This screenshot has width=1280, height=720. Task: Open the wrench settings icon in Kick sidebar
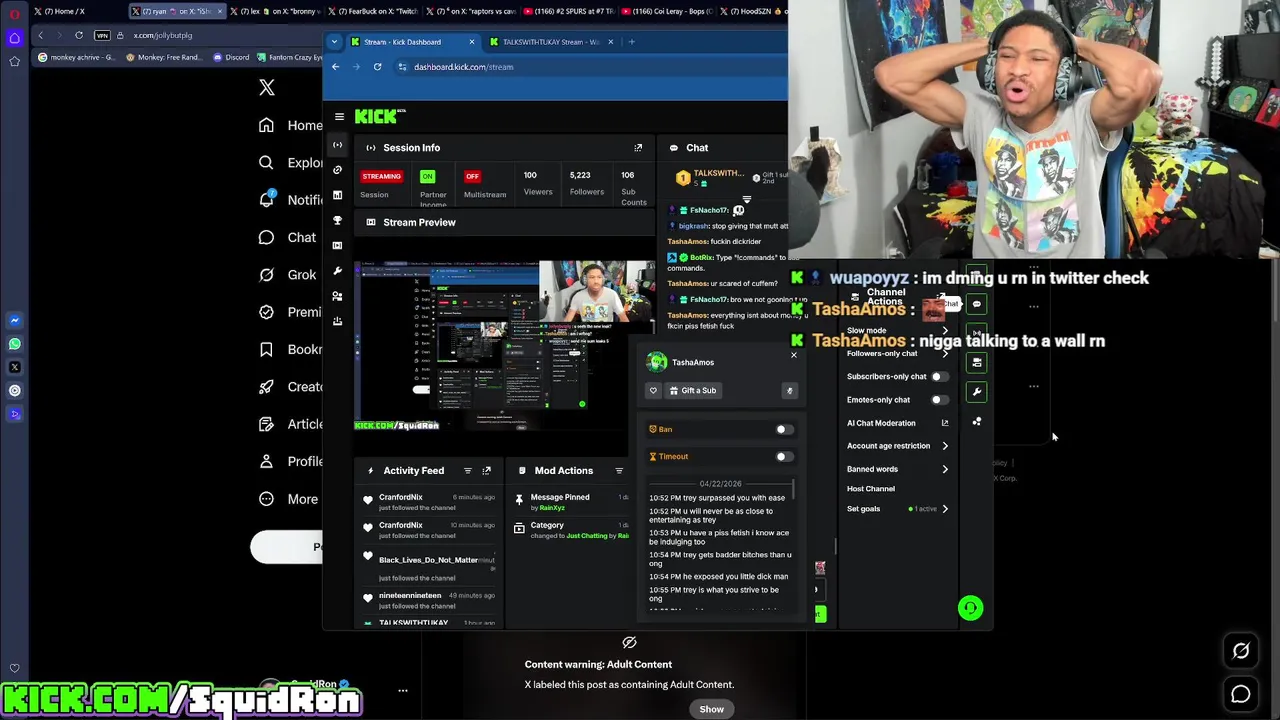tap(337, 271)
